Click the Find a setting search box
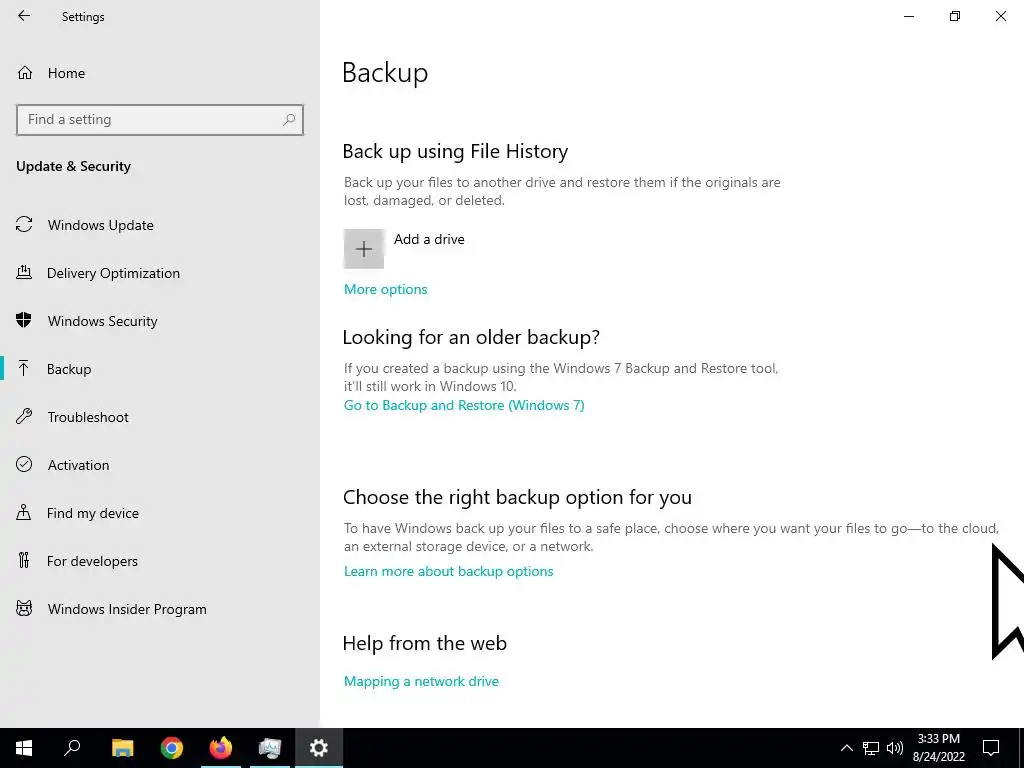 159,120
